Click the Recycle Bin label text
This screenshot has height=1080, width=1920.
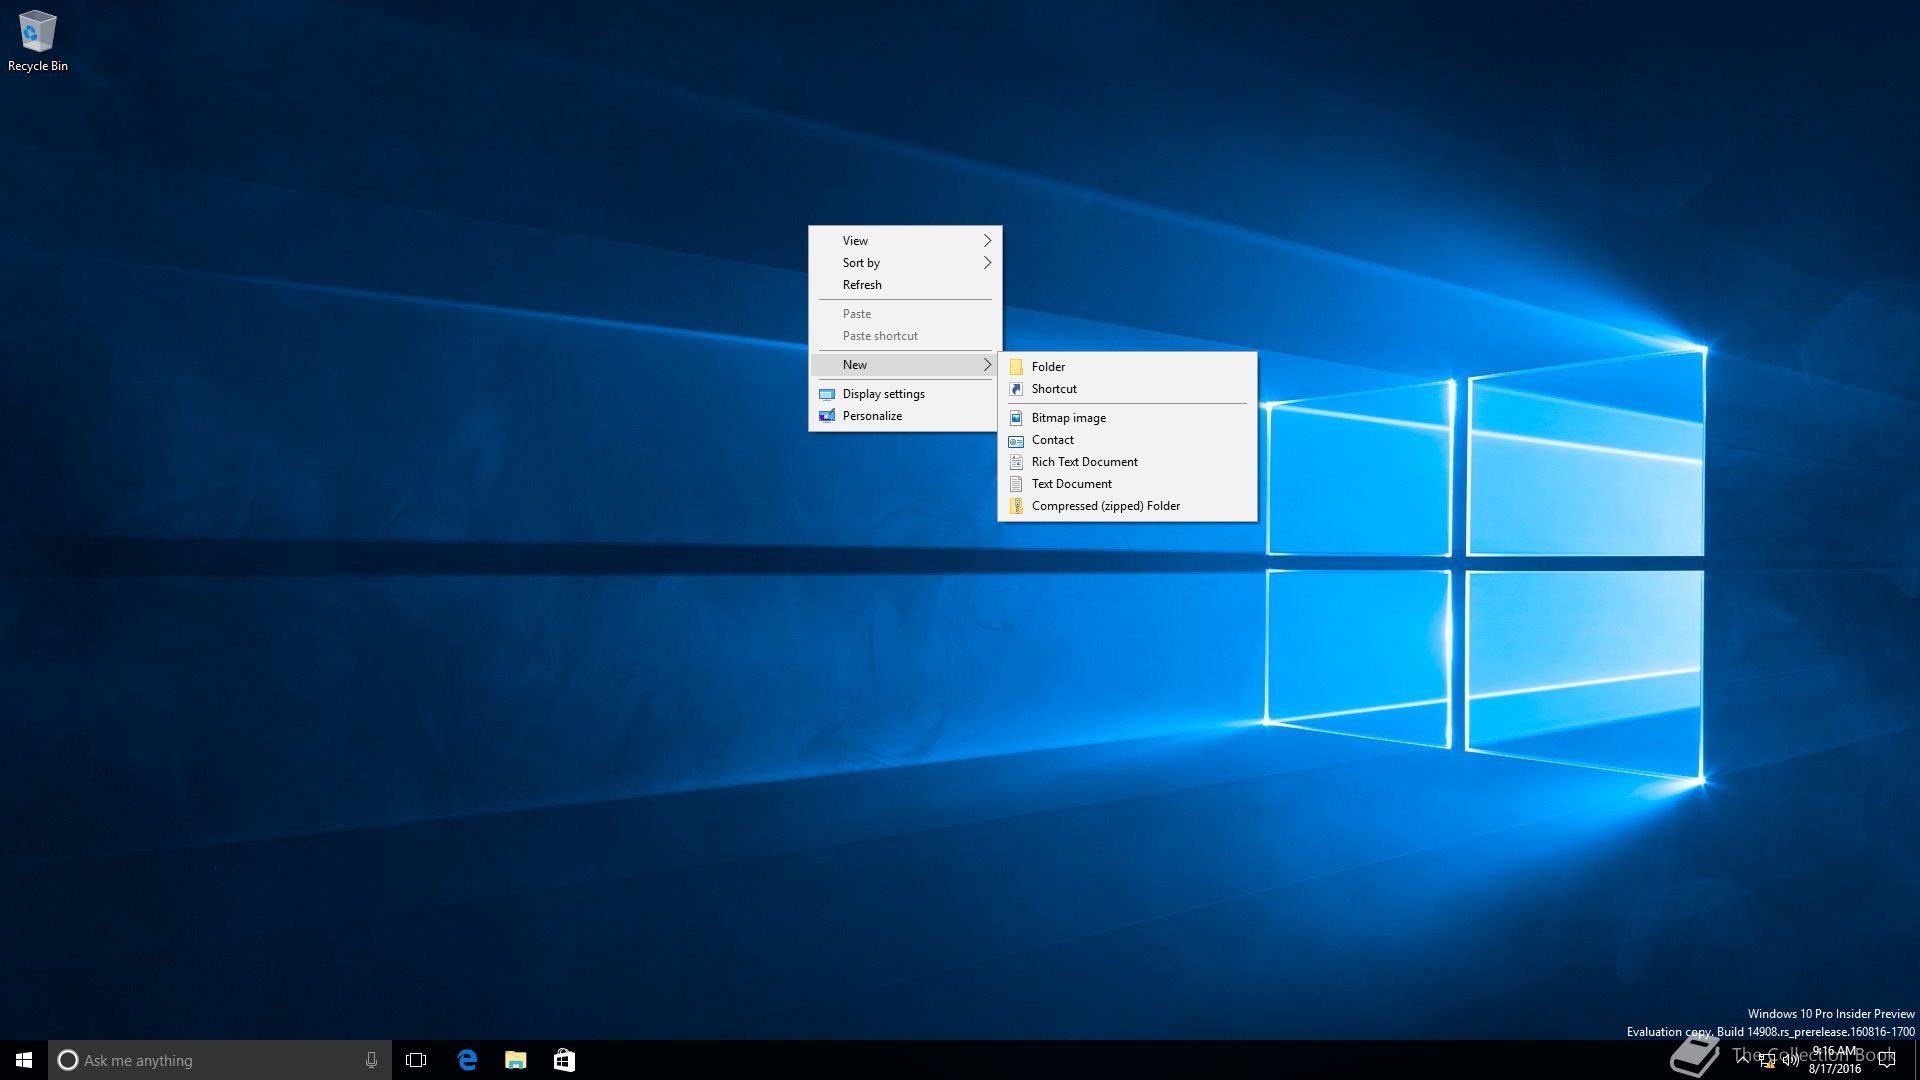pos(38,66)
